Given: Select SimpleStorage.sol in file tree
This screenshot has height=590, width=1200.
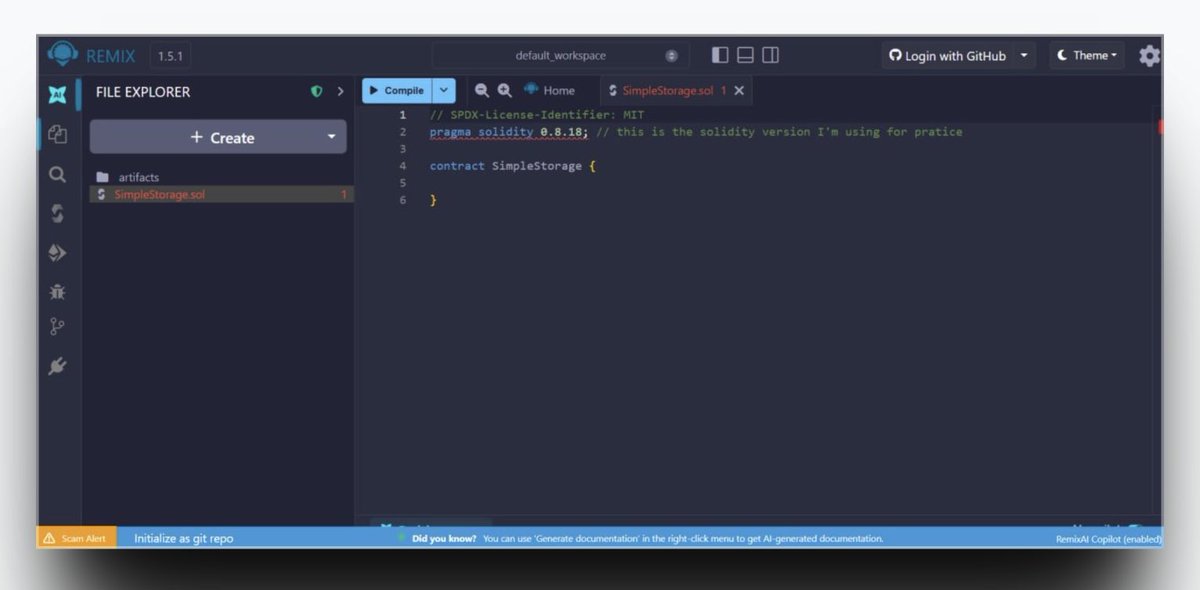Looking at the screenshot, I should (x=220, y=194).
